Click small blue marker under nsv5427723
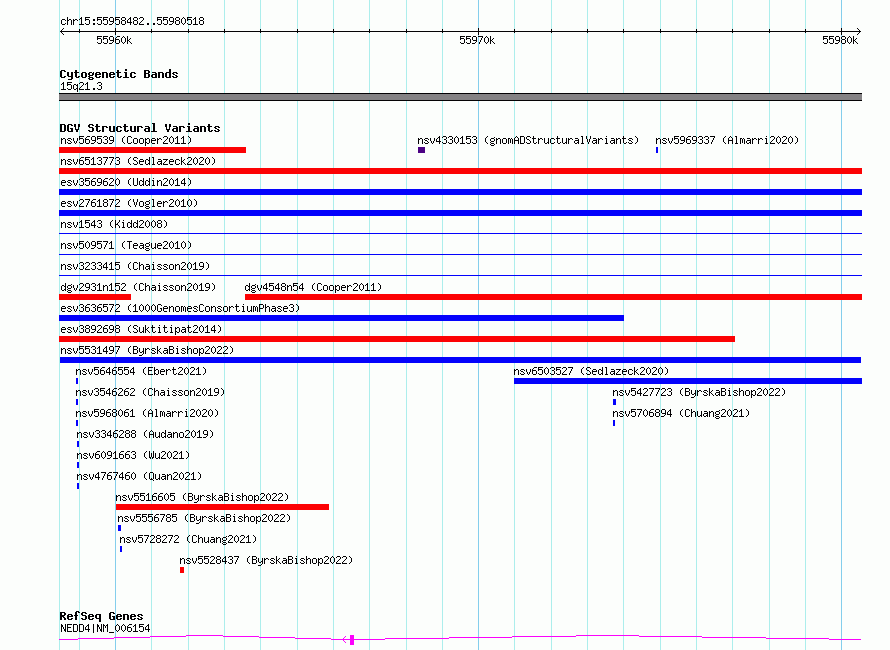 tap(614, 402)
